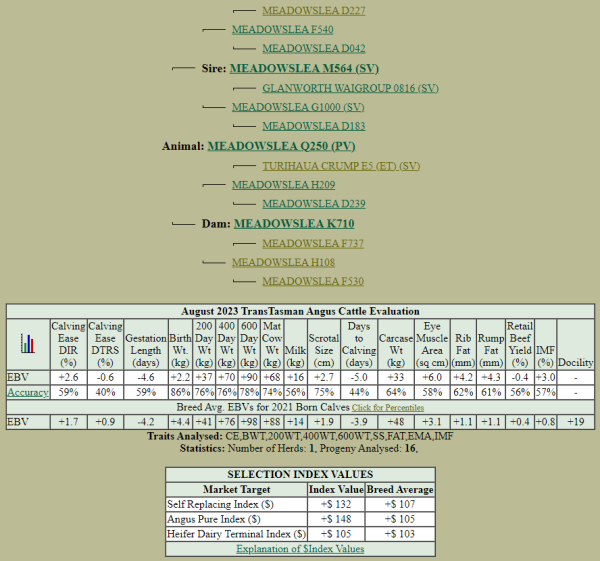This screenshot has height=561, width=600.
Task: Select the Traits Analysed text line
Action: [x=300, y=436]
